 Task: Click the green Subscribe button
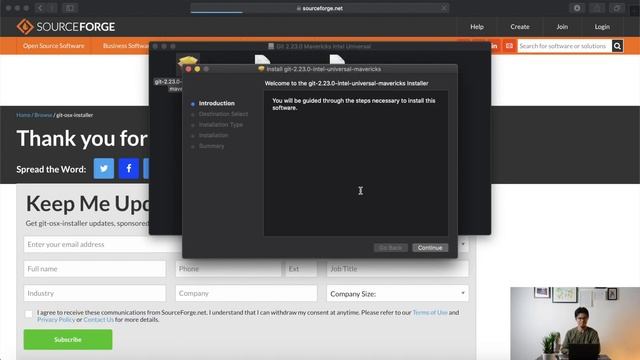tap(68, 340)
